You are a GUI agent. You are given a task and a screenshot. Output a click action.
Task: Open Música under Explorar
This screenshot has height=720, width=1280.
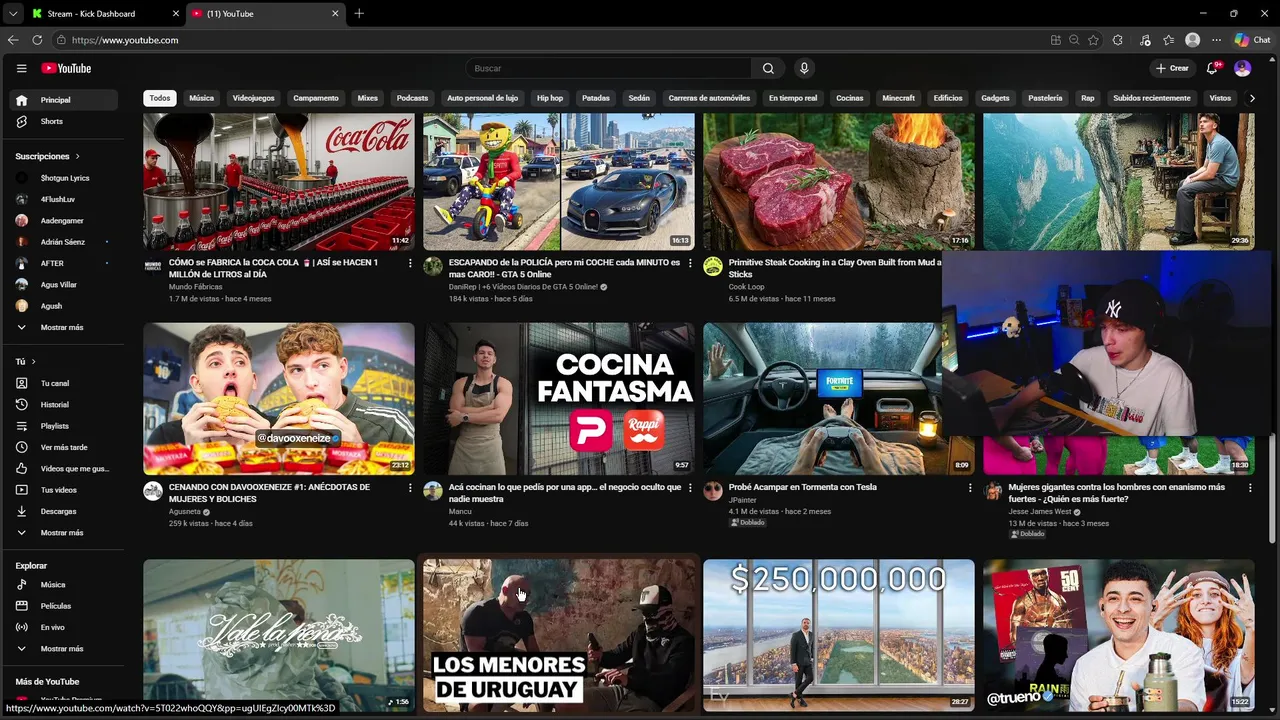64,585
